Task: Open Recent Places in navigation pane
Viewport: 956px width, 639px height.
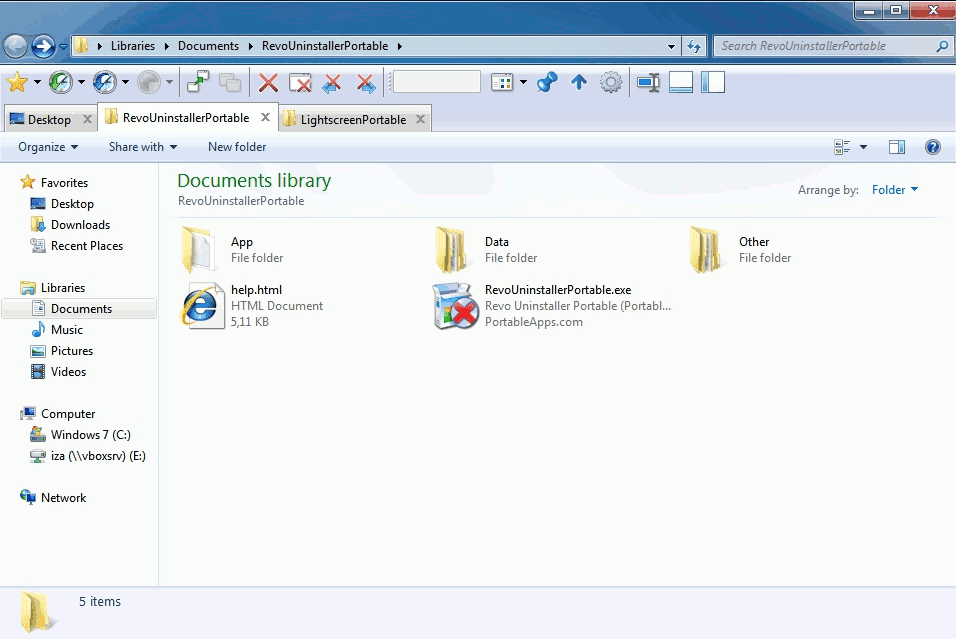Action: coord(87,246)
